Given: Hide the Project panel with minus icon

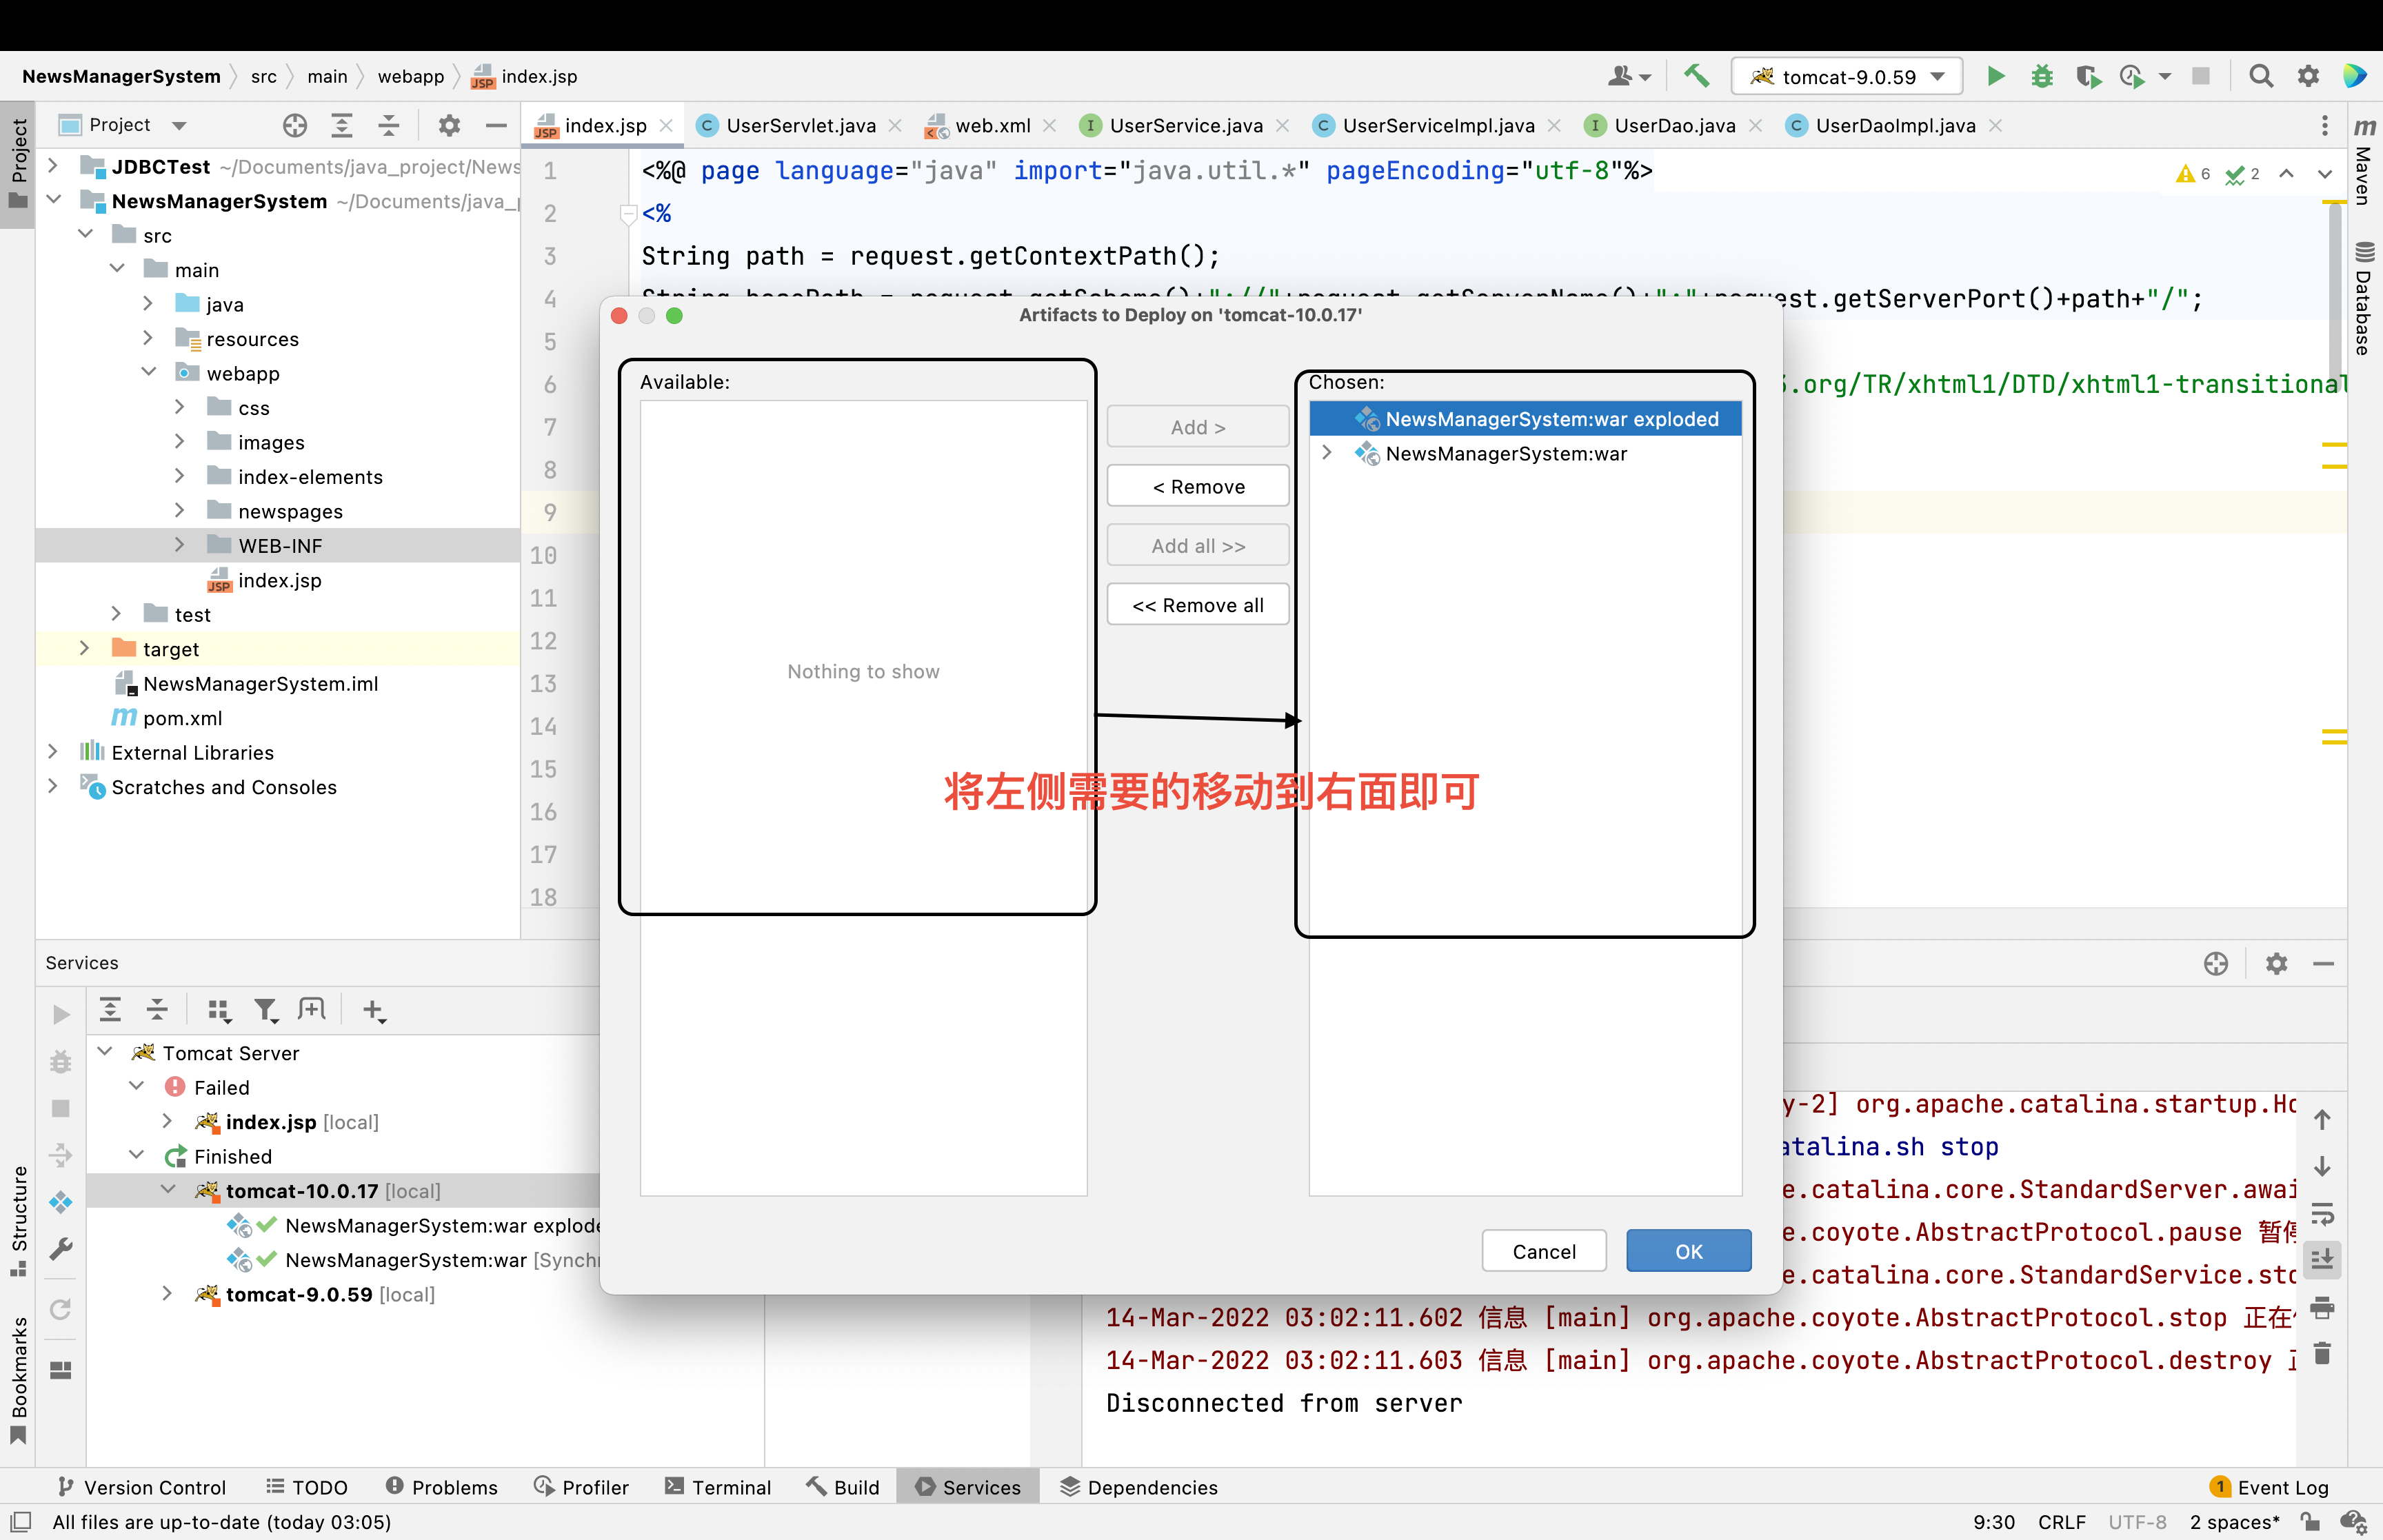Looking at the screenshot, I should 496,125.
